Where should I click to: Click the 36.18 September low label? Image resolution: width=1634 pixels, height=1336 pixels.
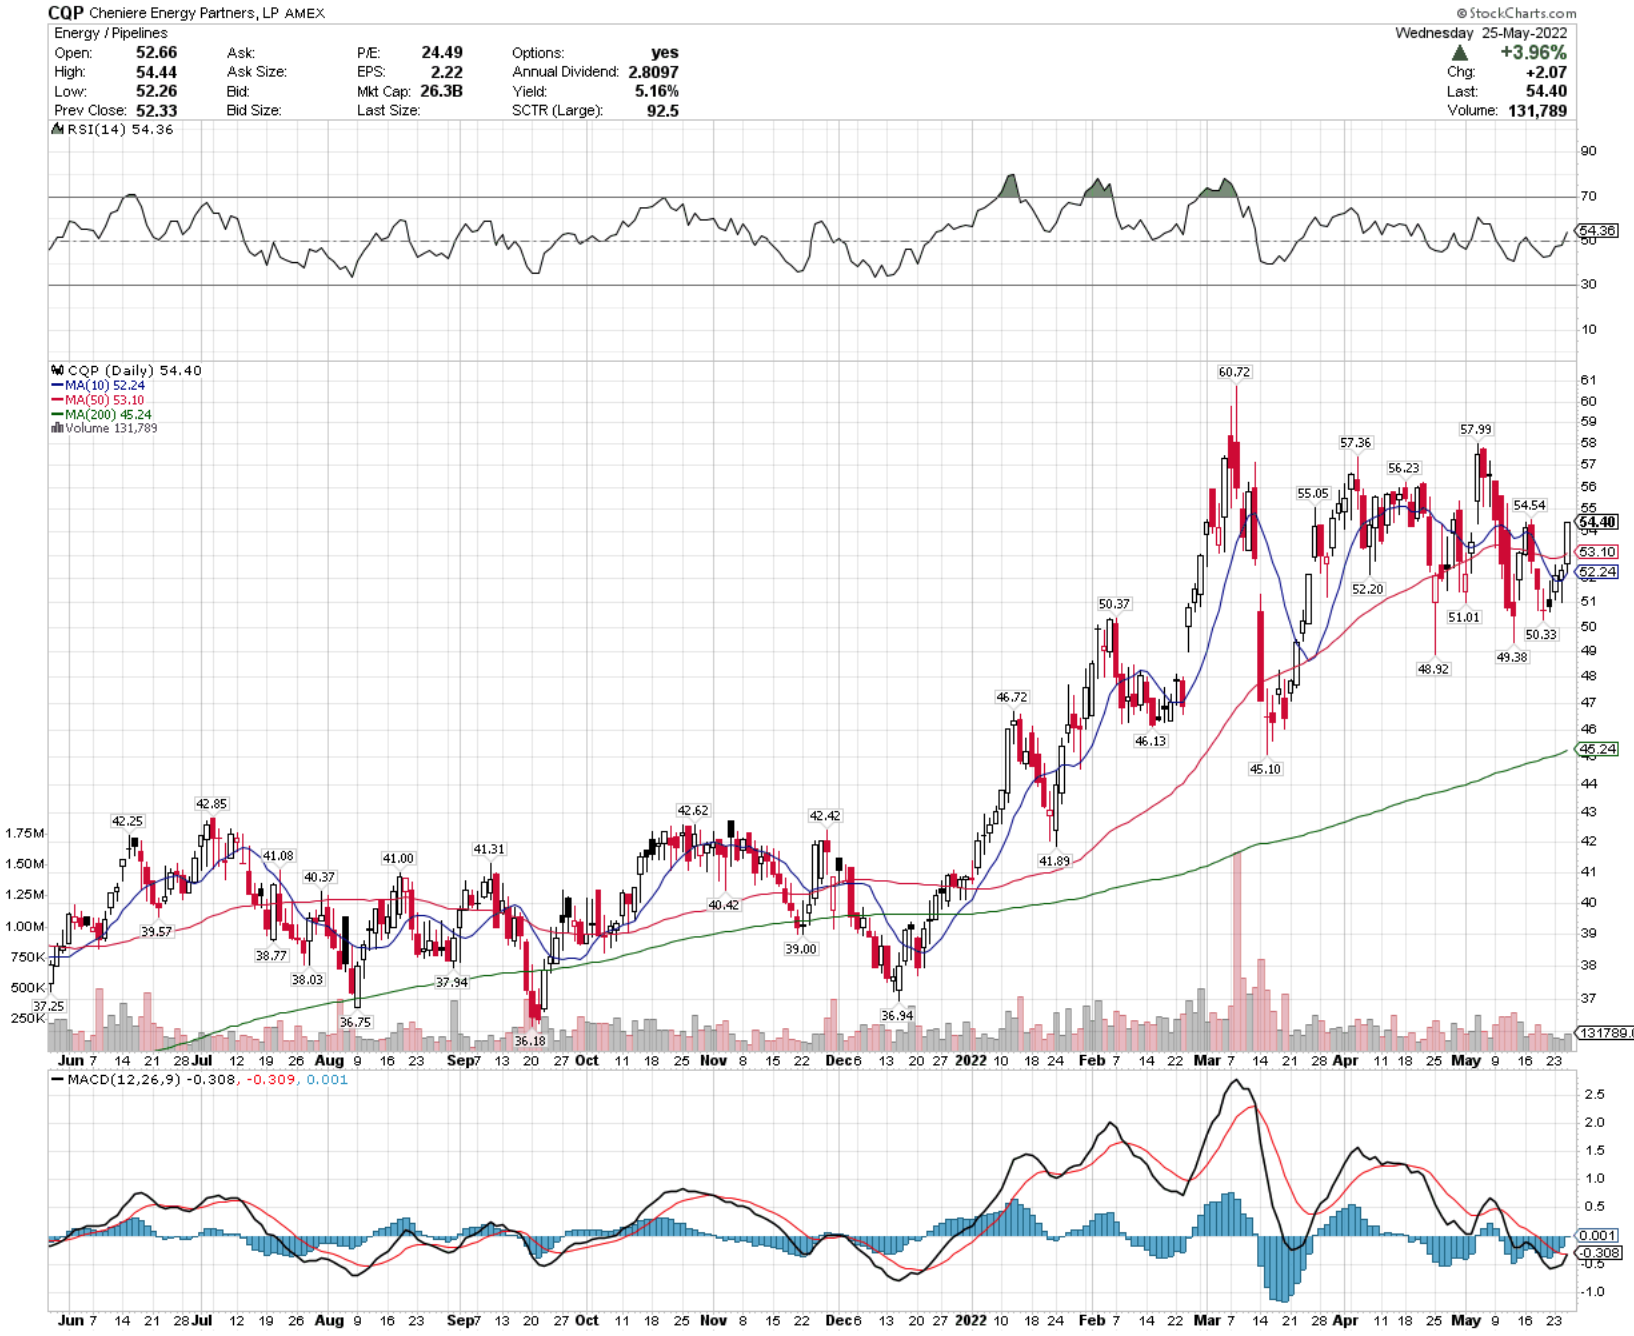[530, 1041]
